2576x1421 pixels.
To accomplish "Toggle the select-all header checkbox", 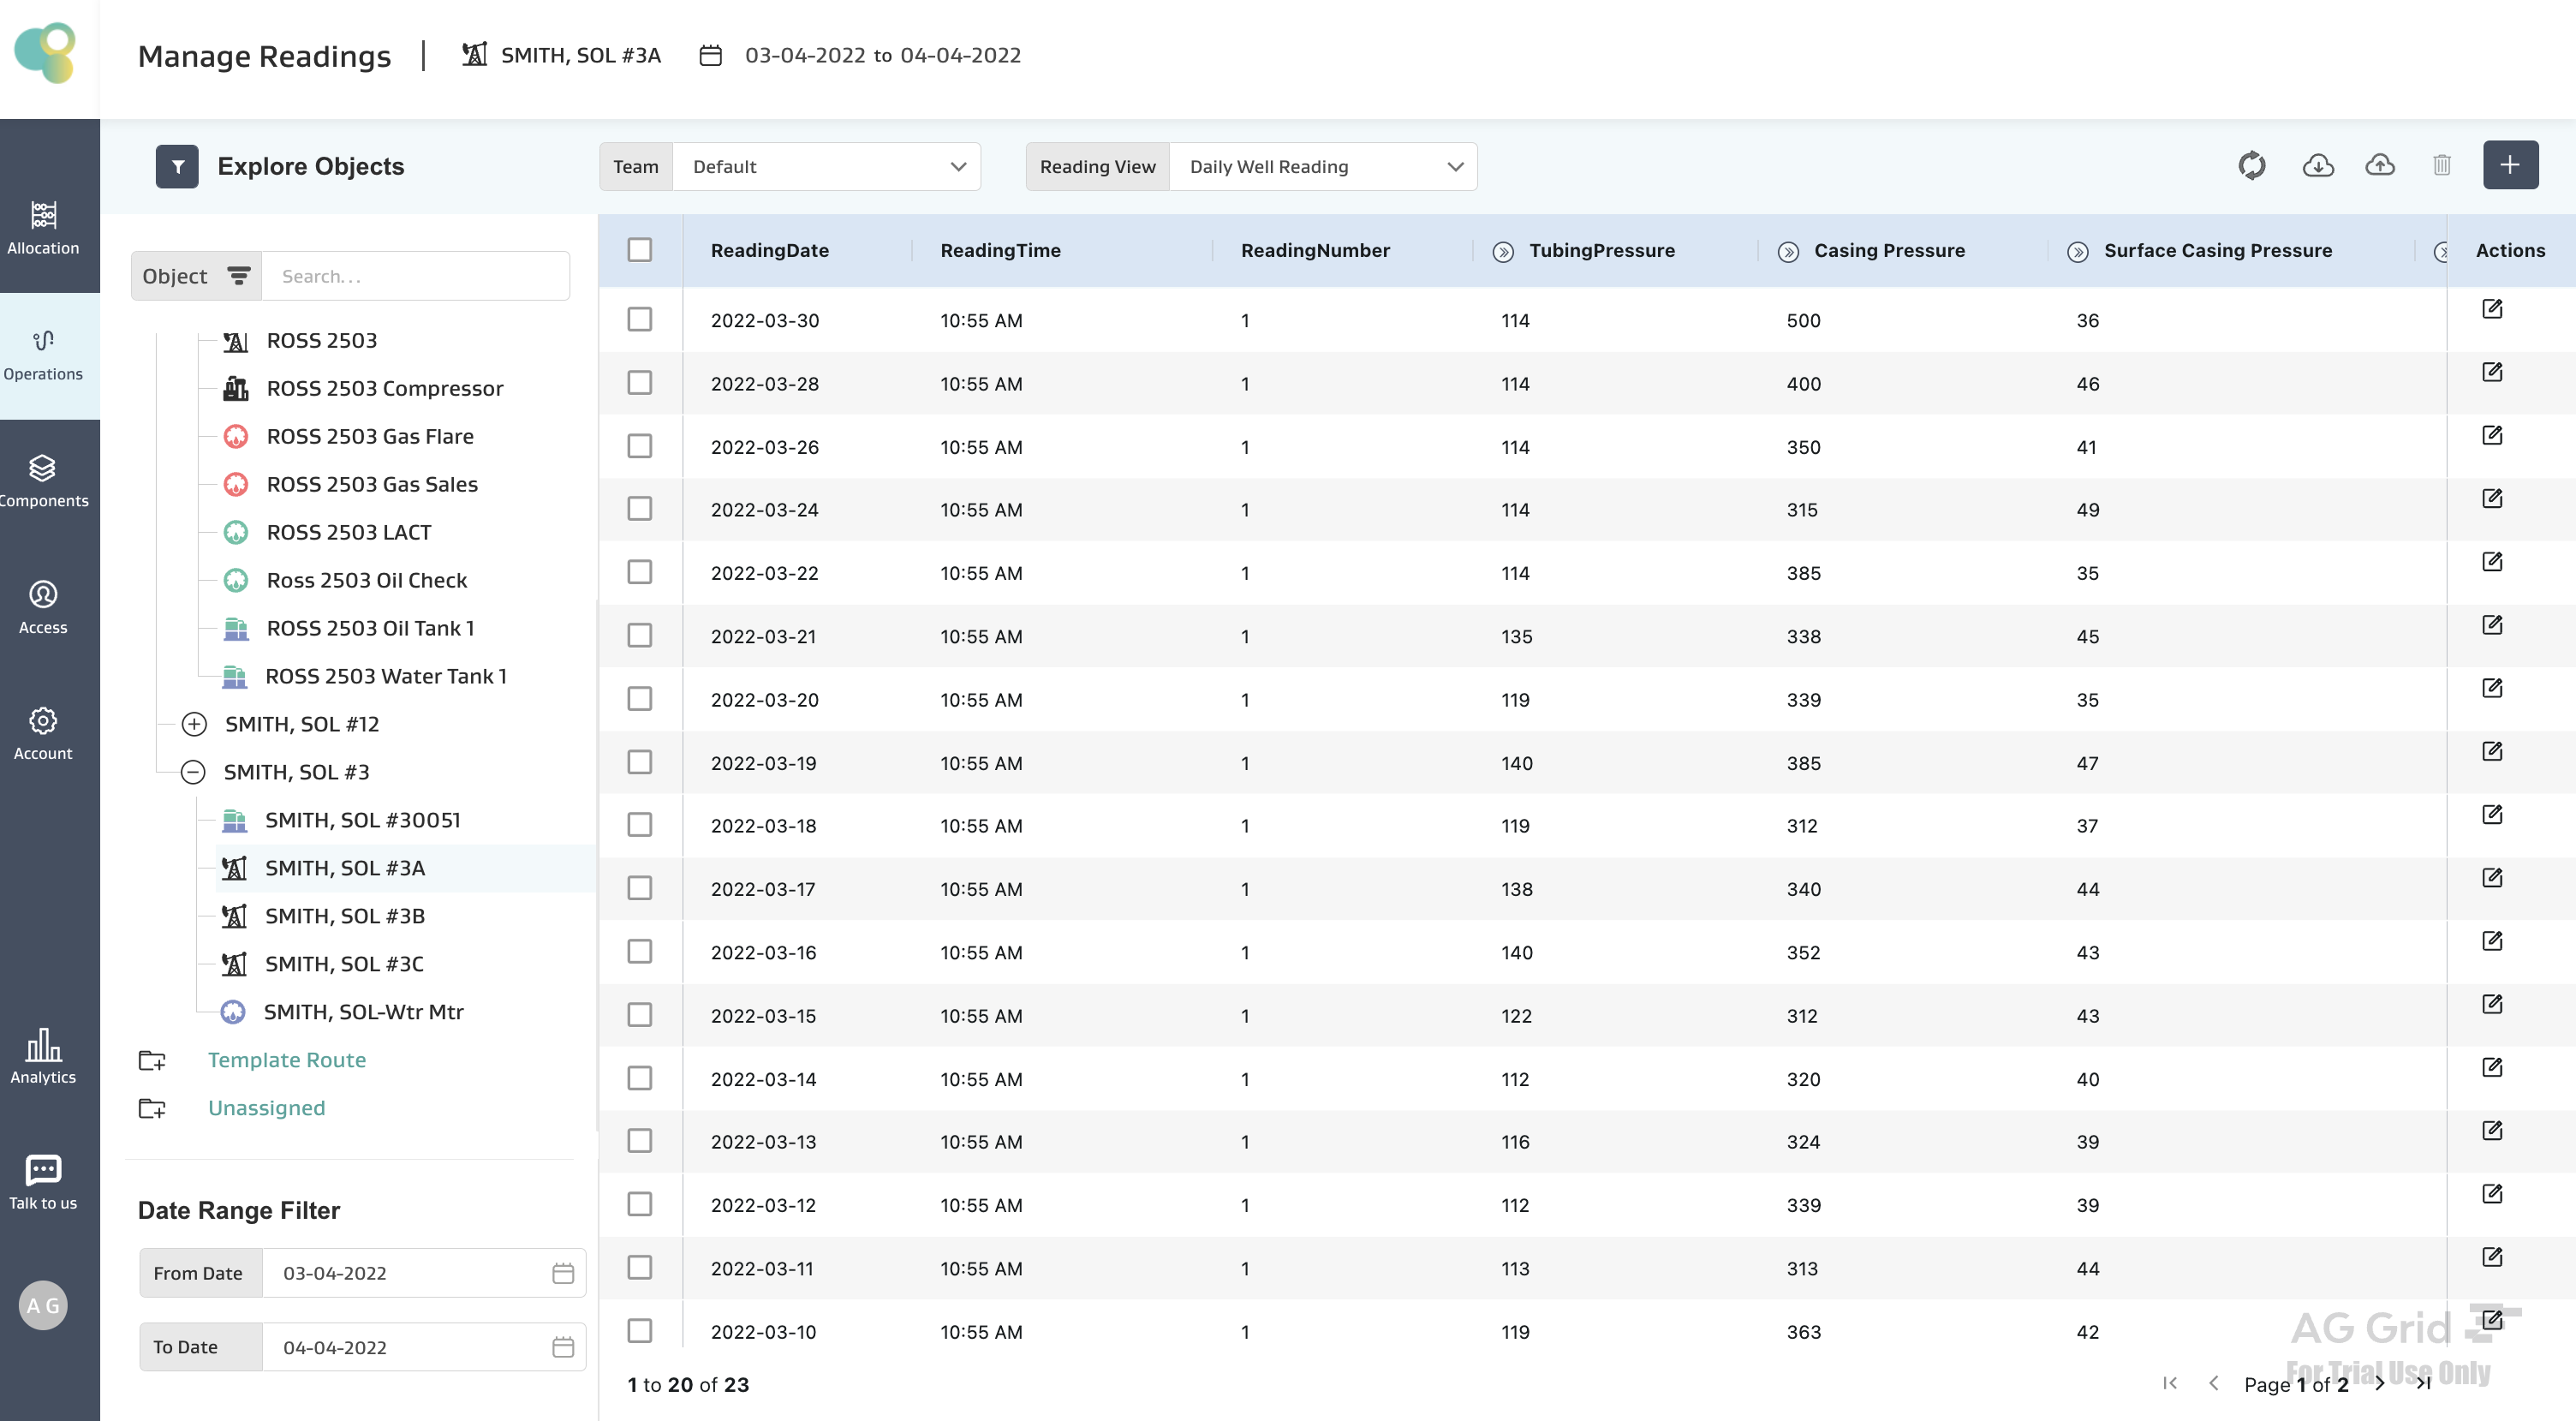I will [639, 250].
